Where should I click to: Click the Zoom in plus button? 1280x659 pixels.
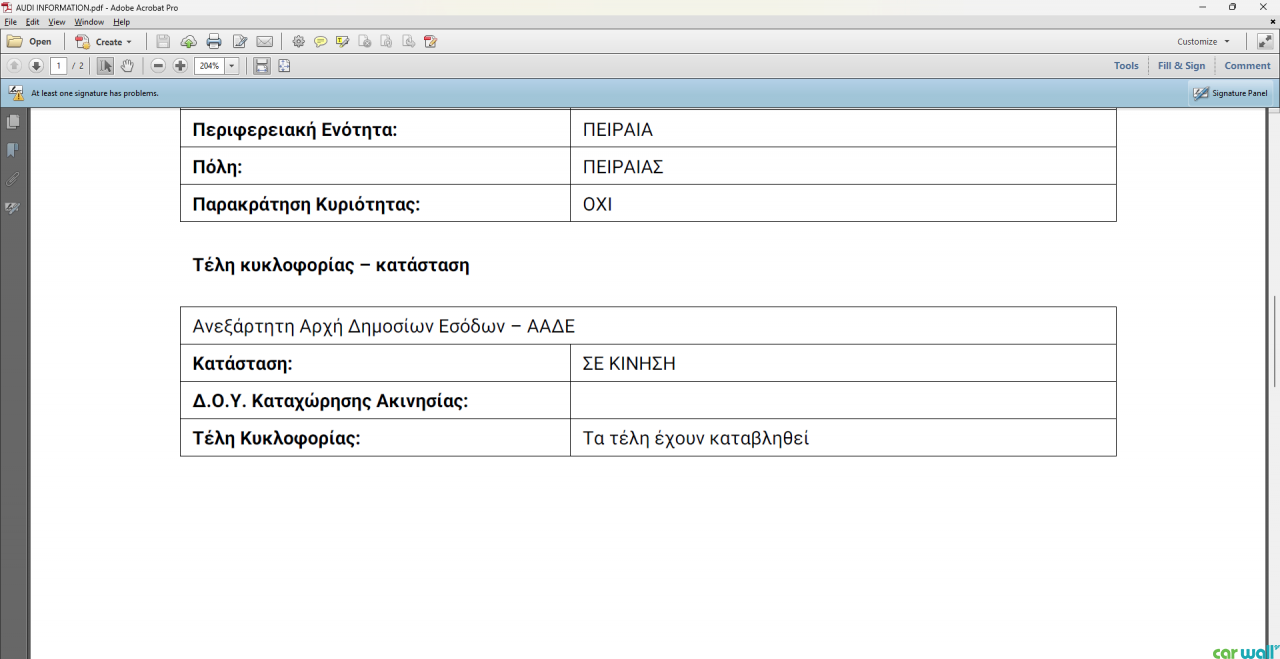pyautogui.click(x=180, y=66)
